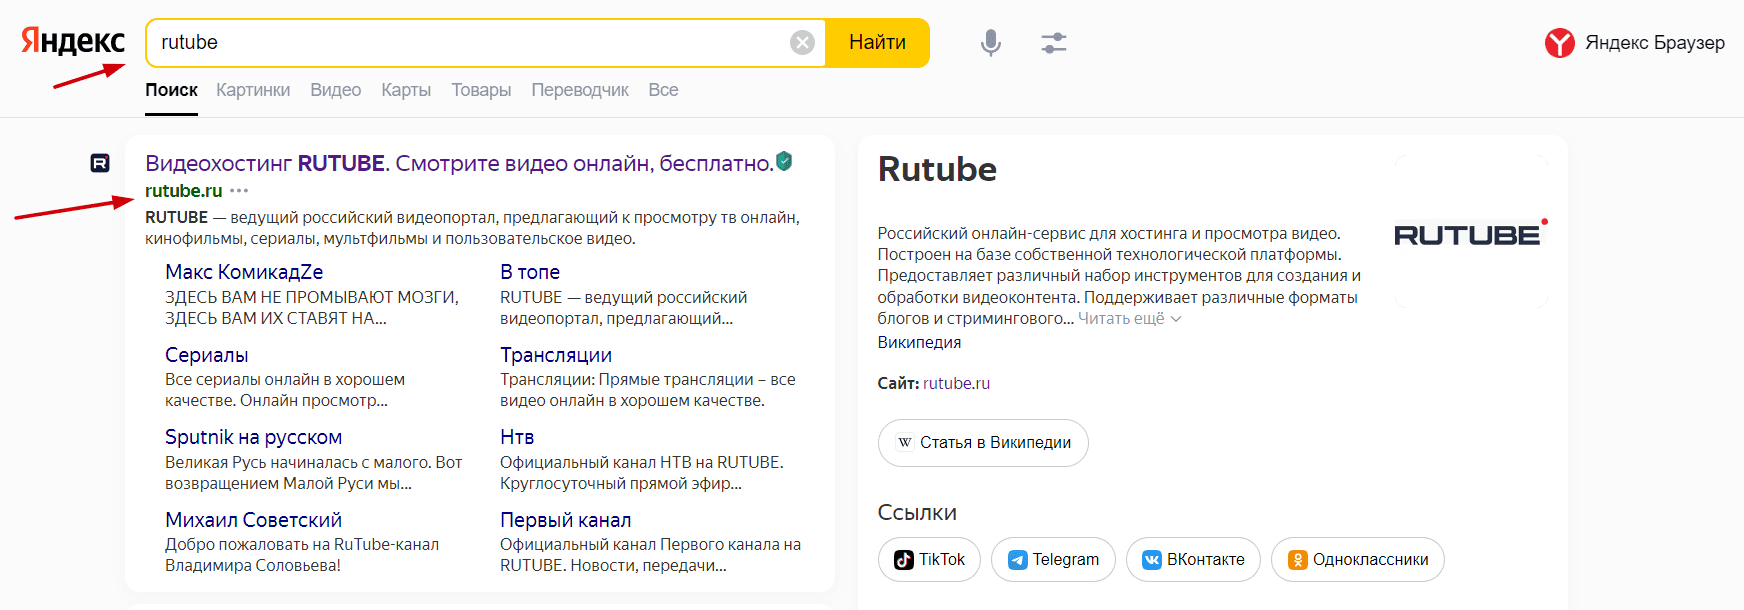This screenshot has width=1744, height=610.
Task: Click the Rutube favicon beside the result
Action: (x=100, y=163)
